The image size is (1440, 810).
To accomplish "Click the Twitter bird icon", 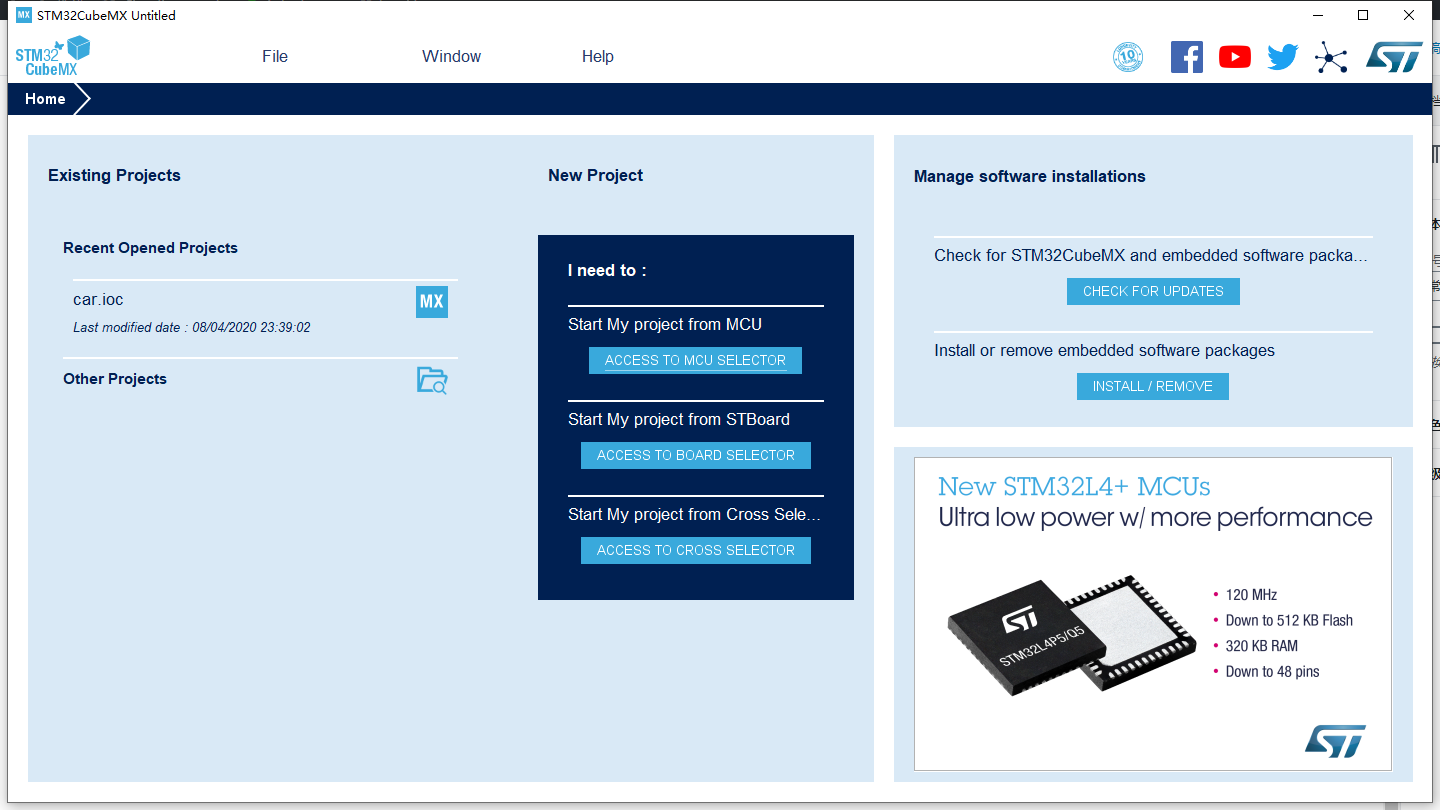I will [1282, 57].
